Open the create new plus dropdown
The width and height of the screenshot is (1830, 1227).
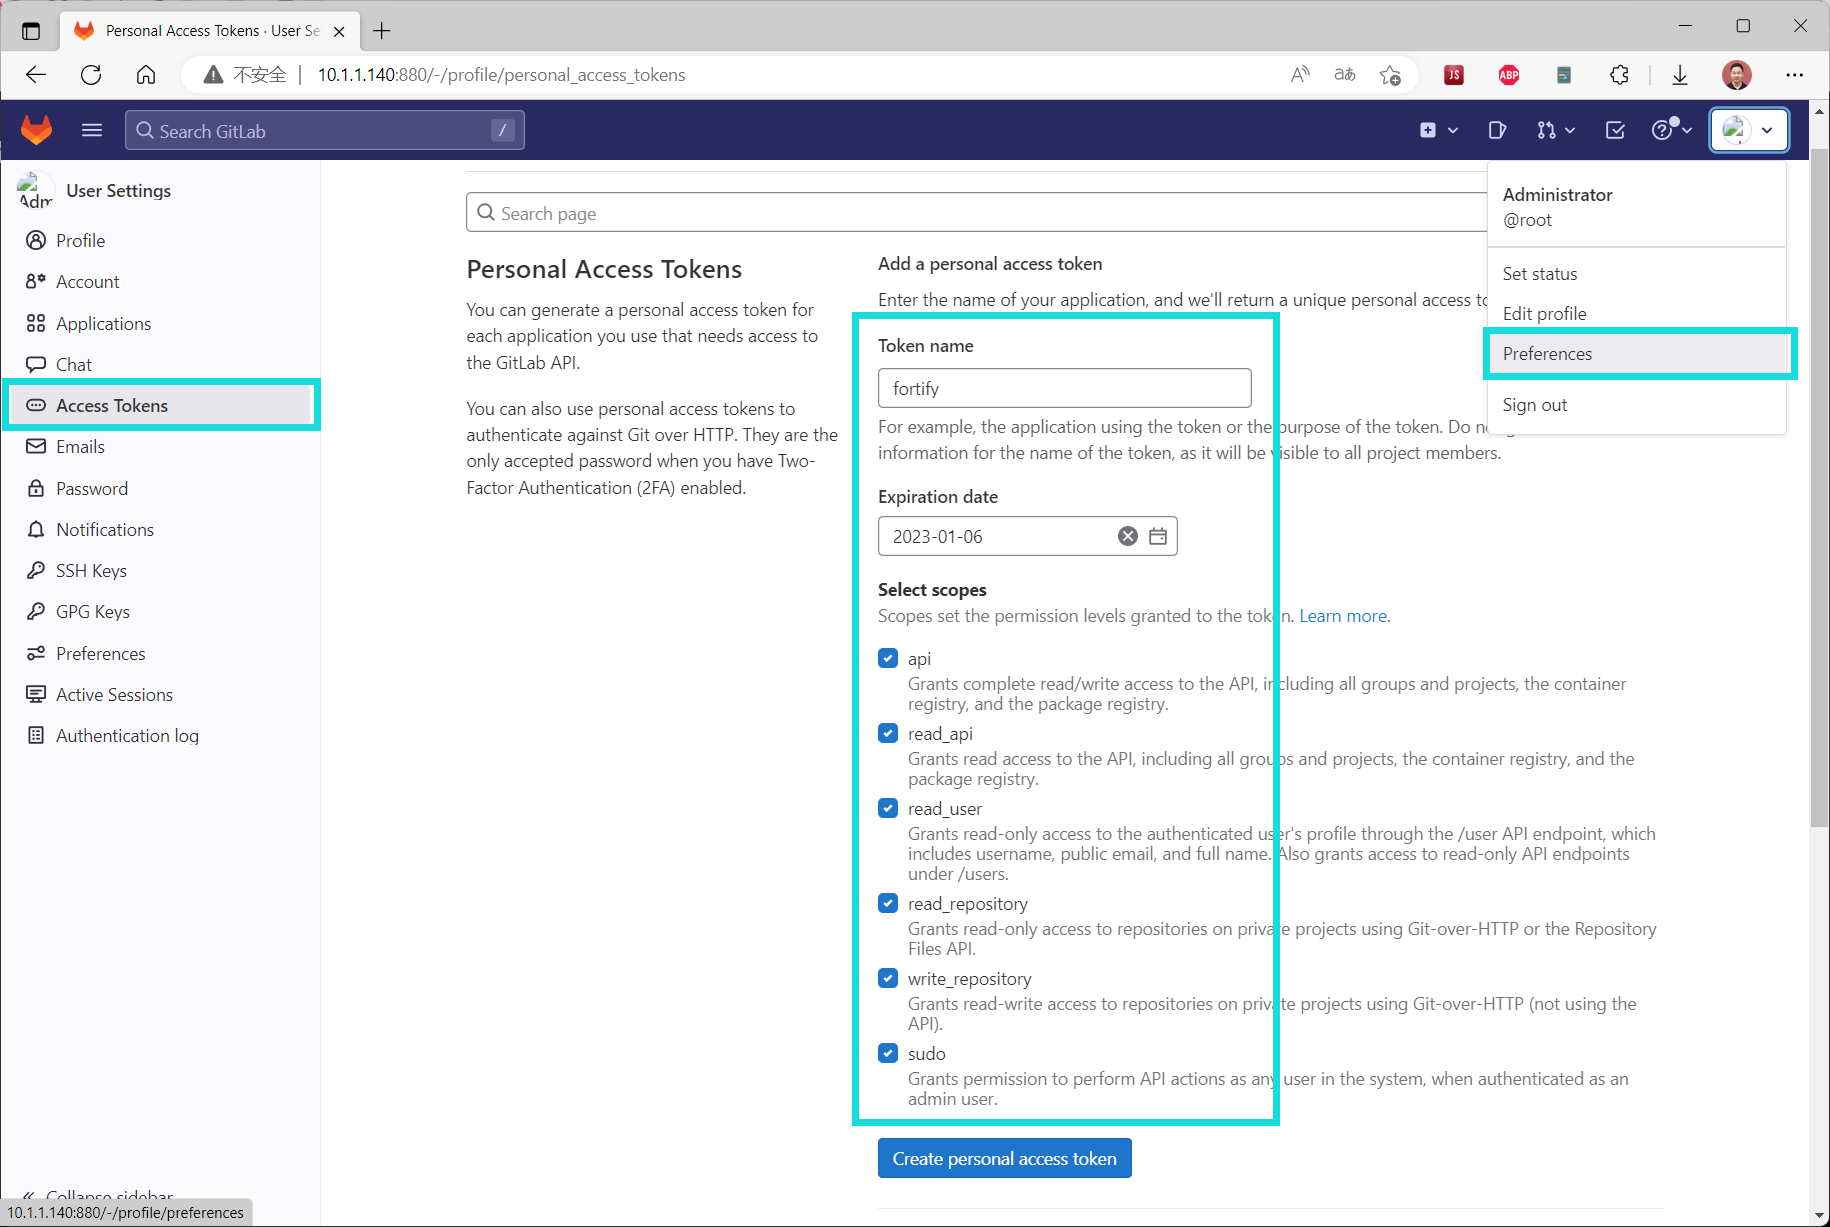pos(1439,130)
